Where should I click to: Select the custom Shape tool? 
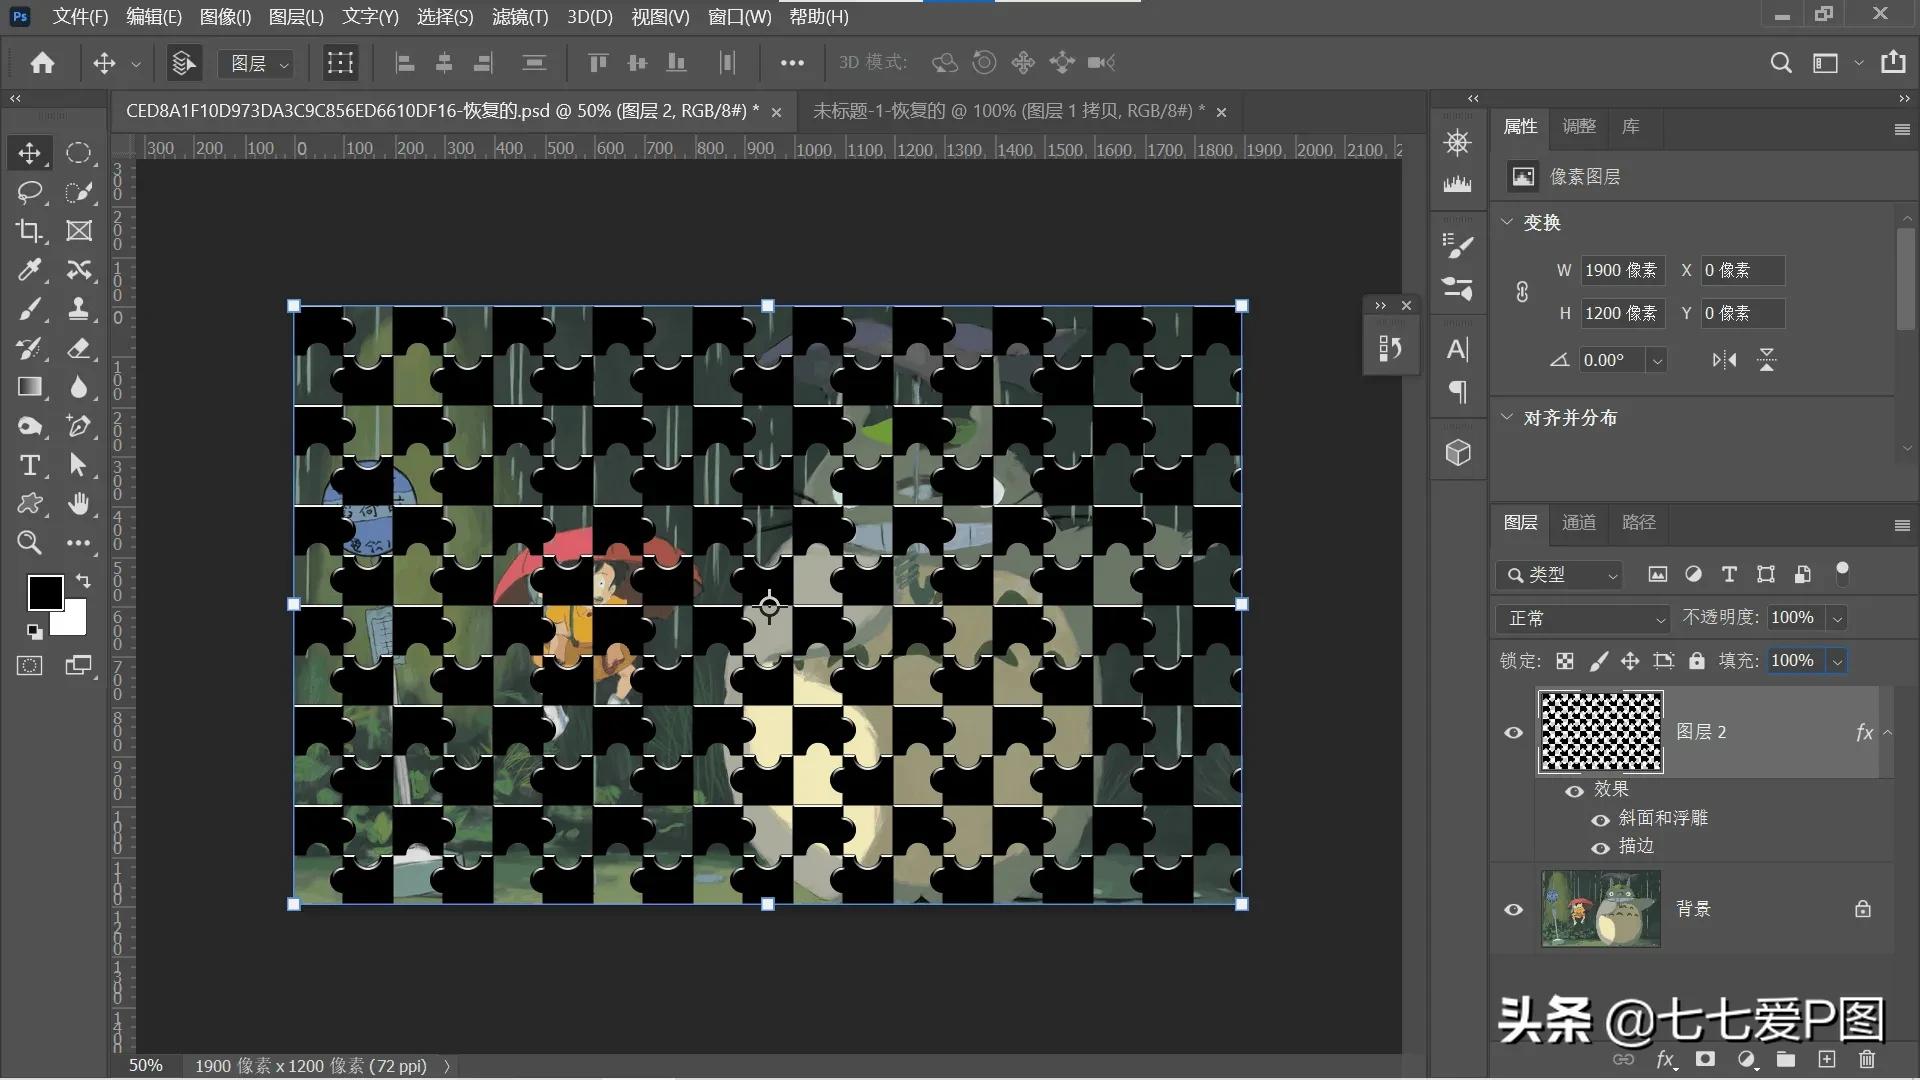point(29,504)
